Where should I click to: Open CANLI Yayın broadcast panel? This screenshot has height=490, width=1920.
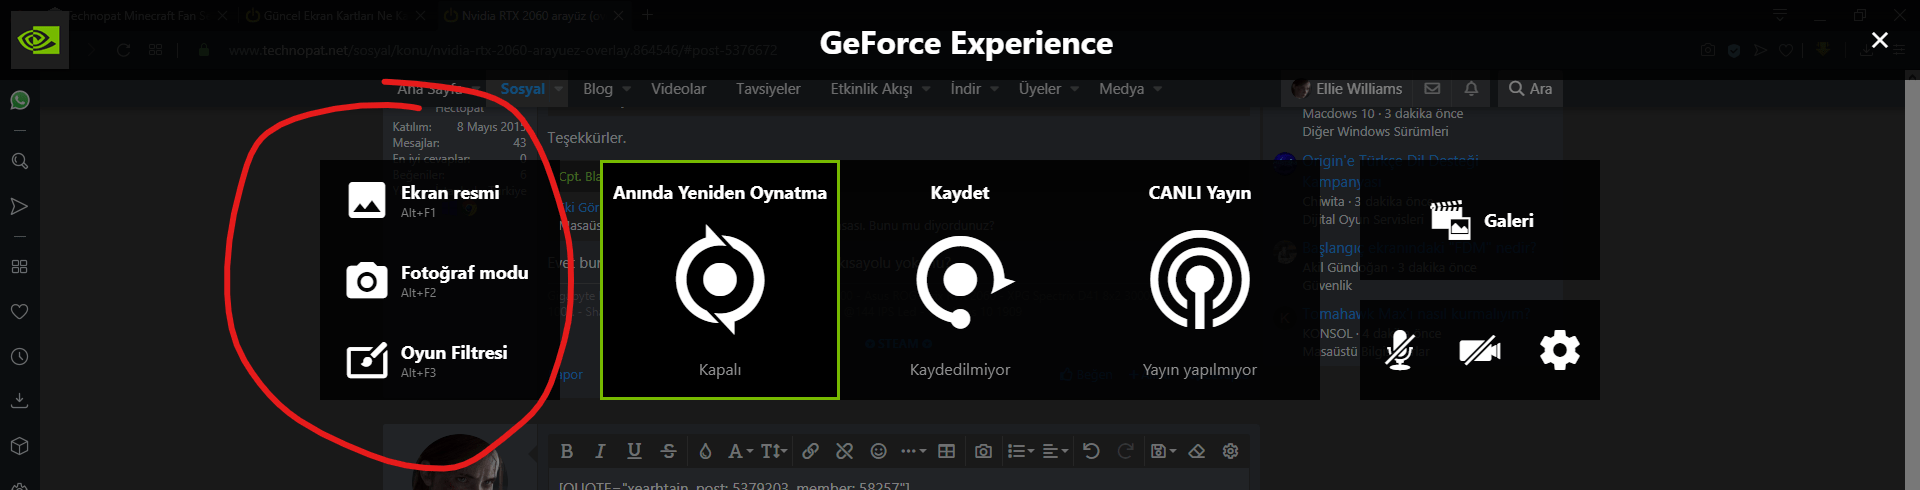tap(1200, 280)
